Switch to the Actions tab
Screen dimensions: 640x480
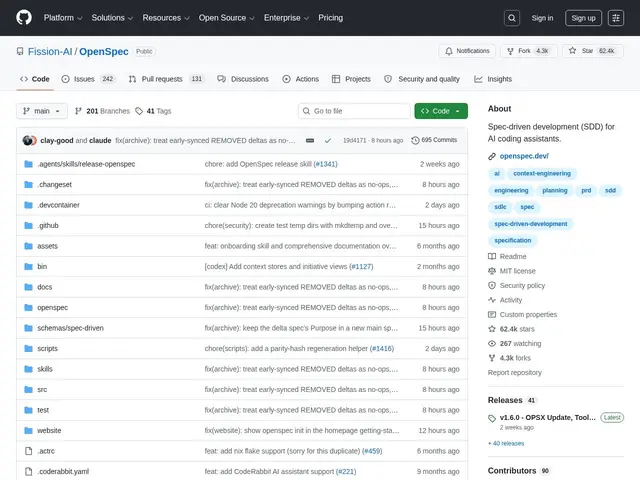tap(300, 79)
